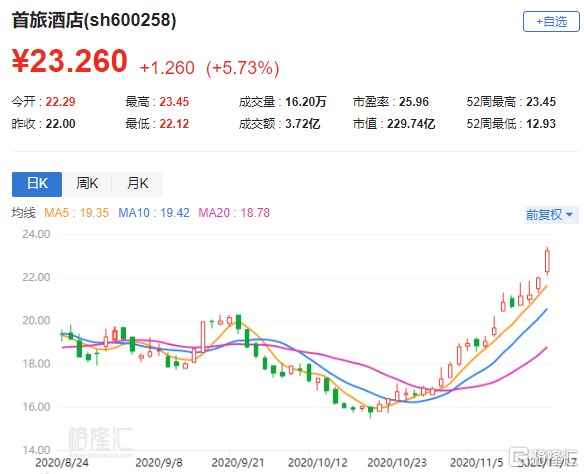Screen dimensions: 584x474
Task: Click the 52周最高 value 23.45
Action: tap(541, 102)
